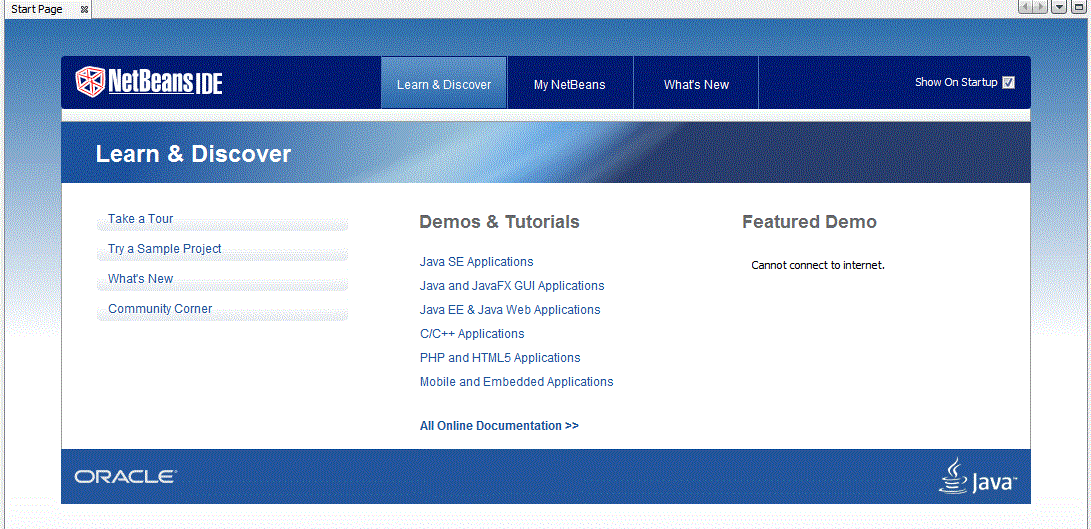Click the Demos & Tutorials heading
This screenshot has width=1091, height=529.
500,222
